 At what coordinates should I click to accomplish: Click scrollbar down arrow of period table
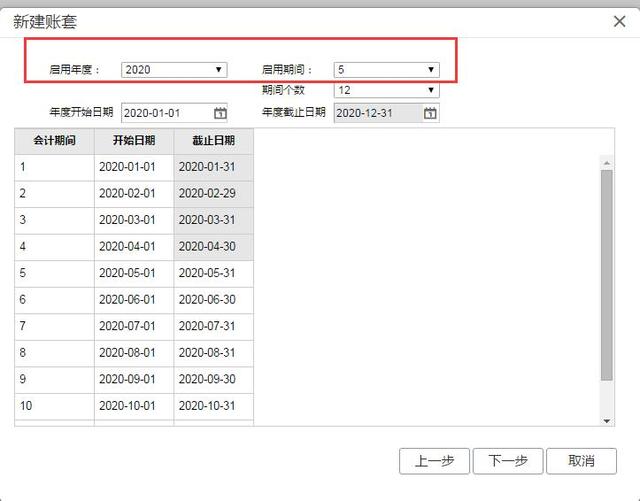click(x=607, y=421)
